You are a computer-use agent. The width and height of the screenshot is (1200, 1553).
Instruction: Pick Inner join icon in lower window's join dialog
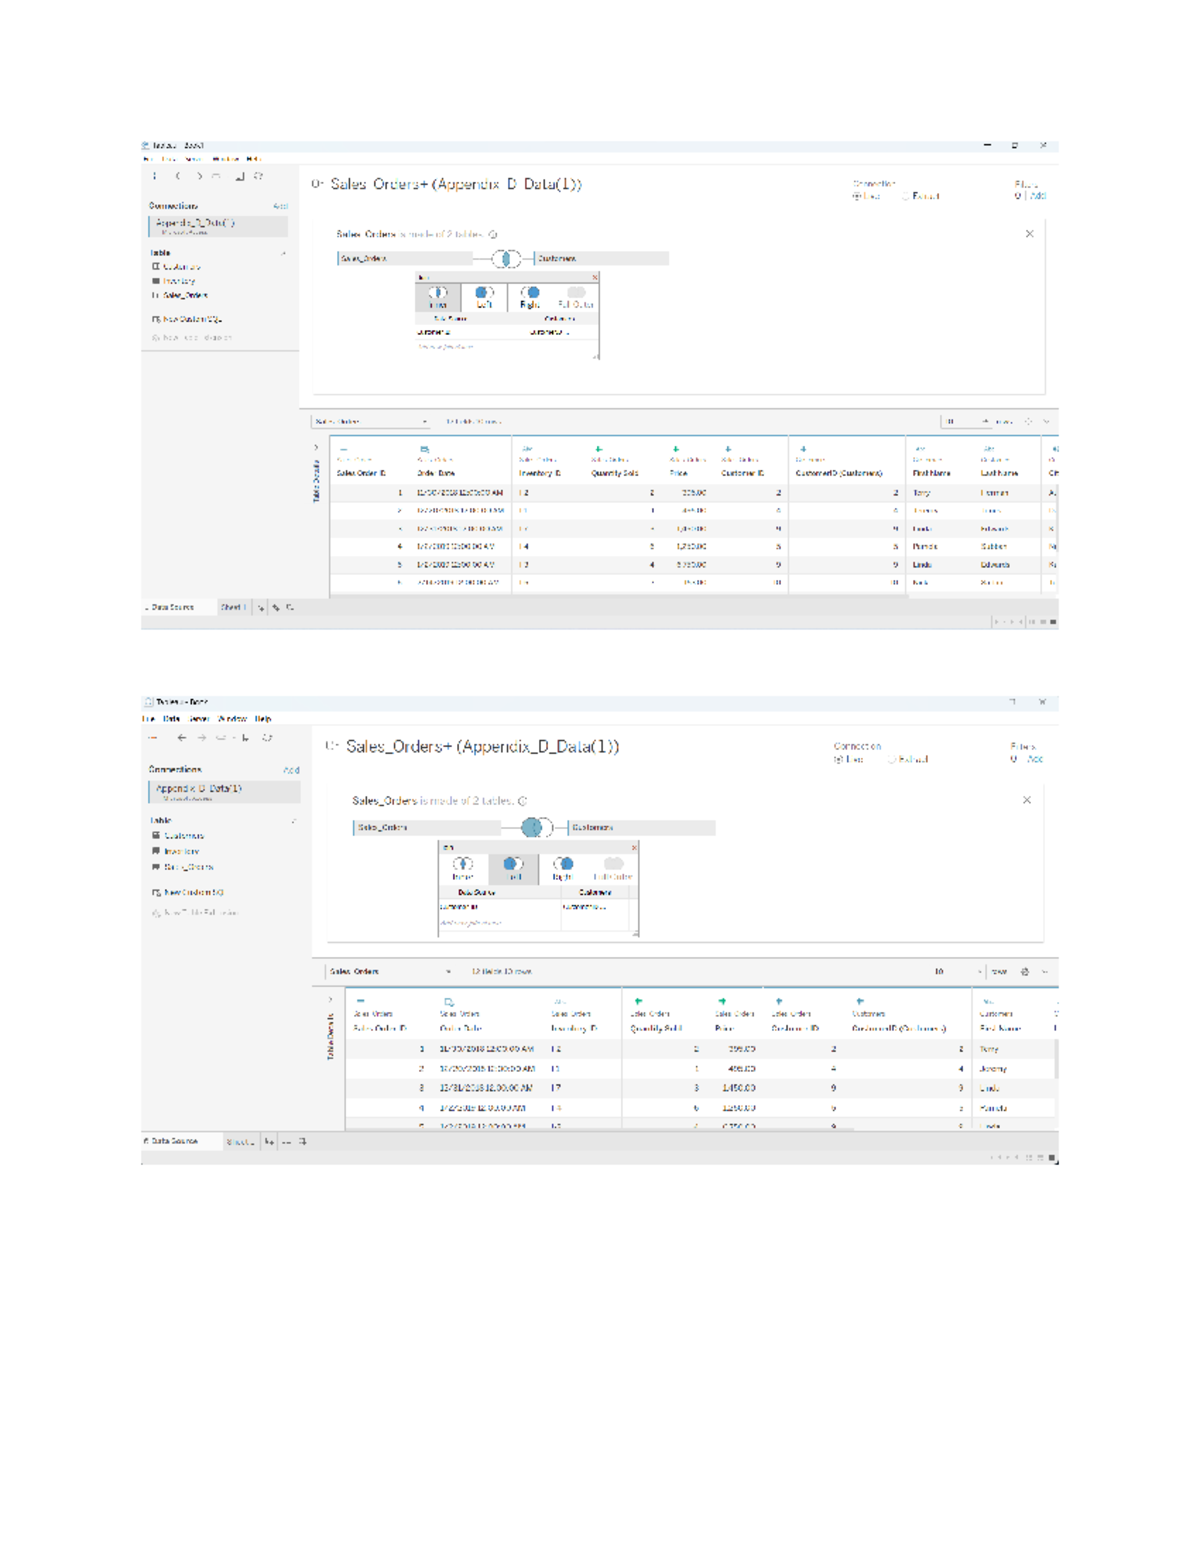[463, 867]
